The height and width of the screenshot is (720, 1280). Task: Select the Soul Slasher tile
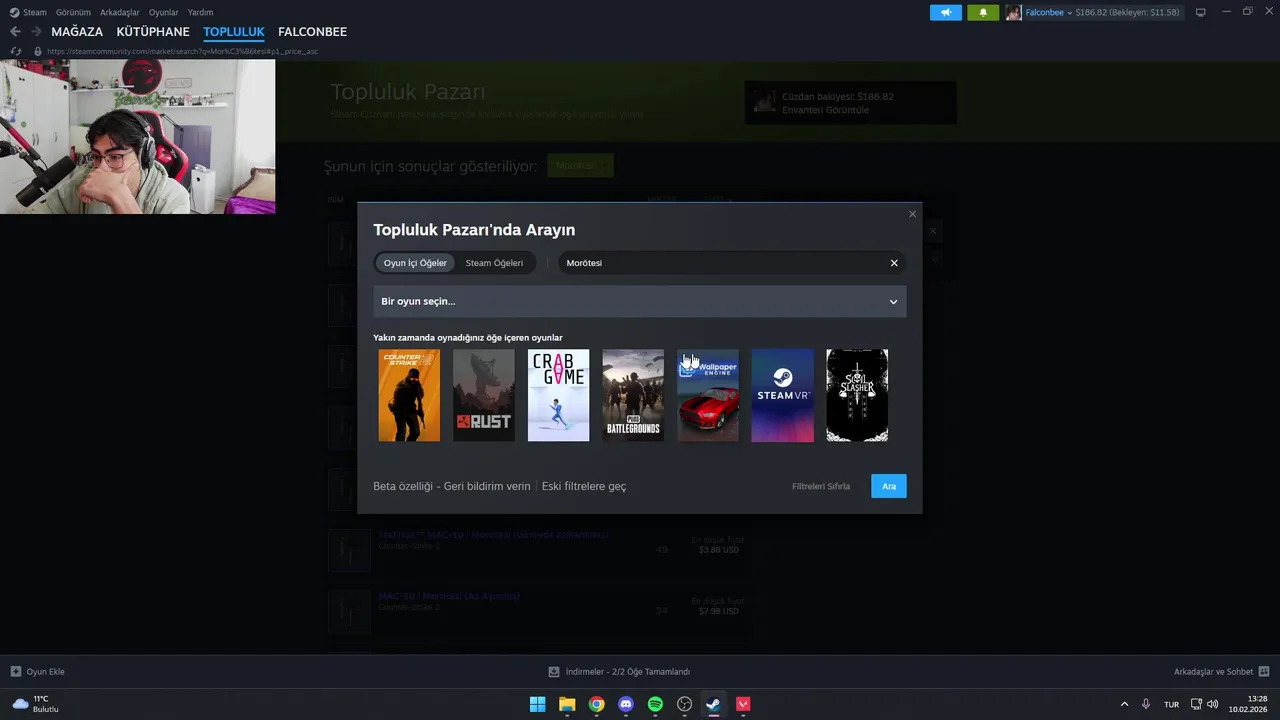[x=857, y=395]
